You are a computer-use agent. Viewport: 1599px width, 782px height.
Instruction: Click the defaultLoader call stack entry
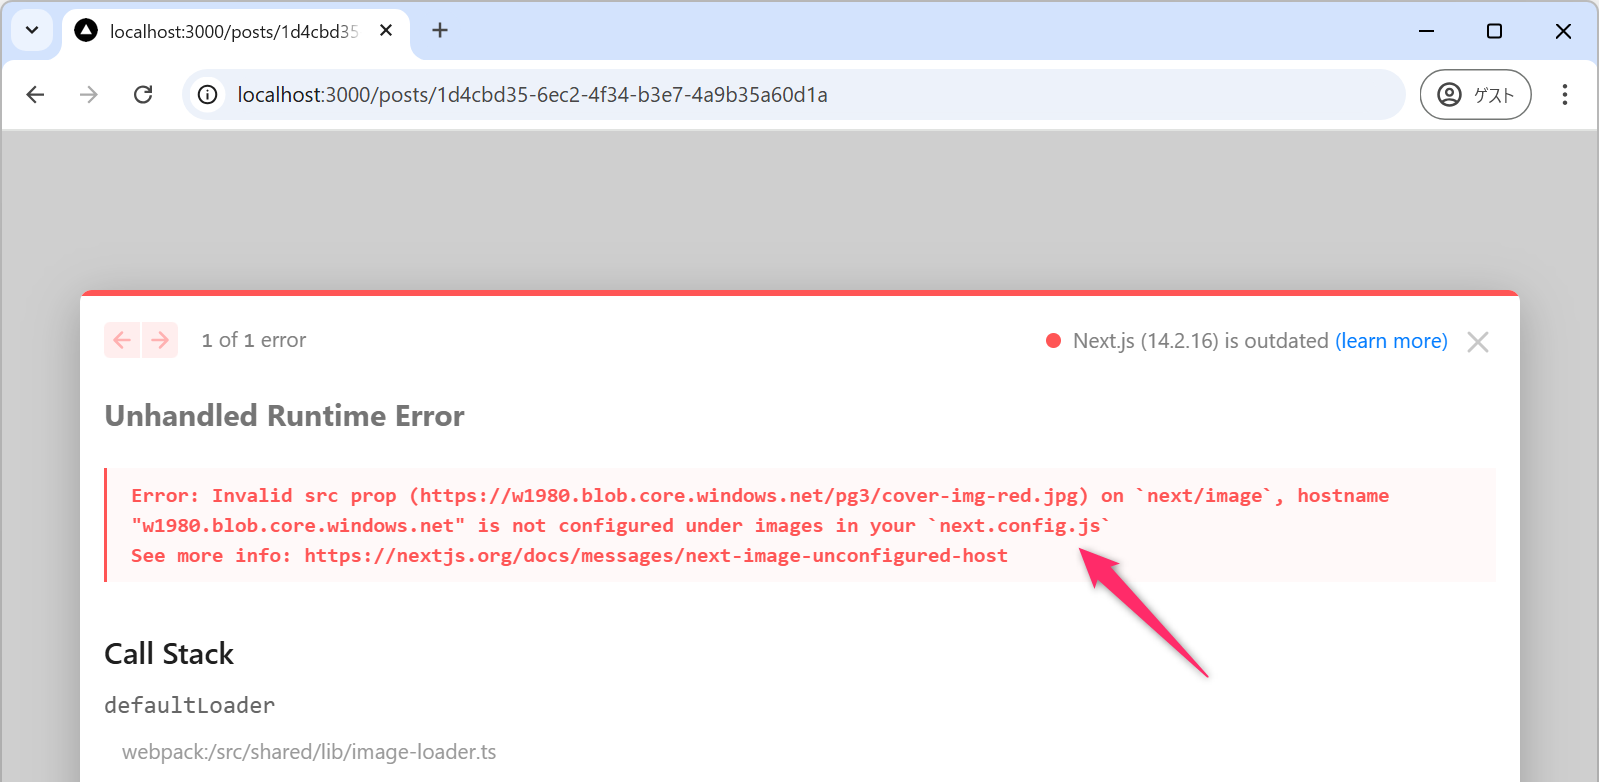(190, 705)
